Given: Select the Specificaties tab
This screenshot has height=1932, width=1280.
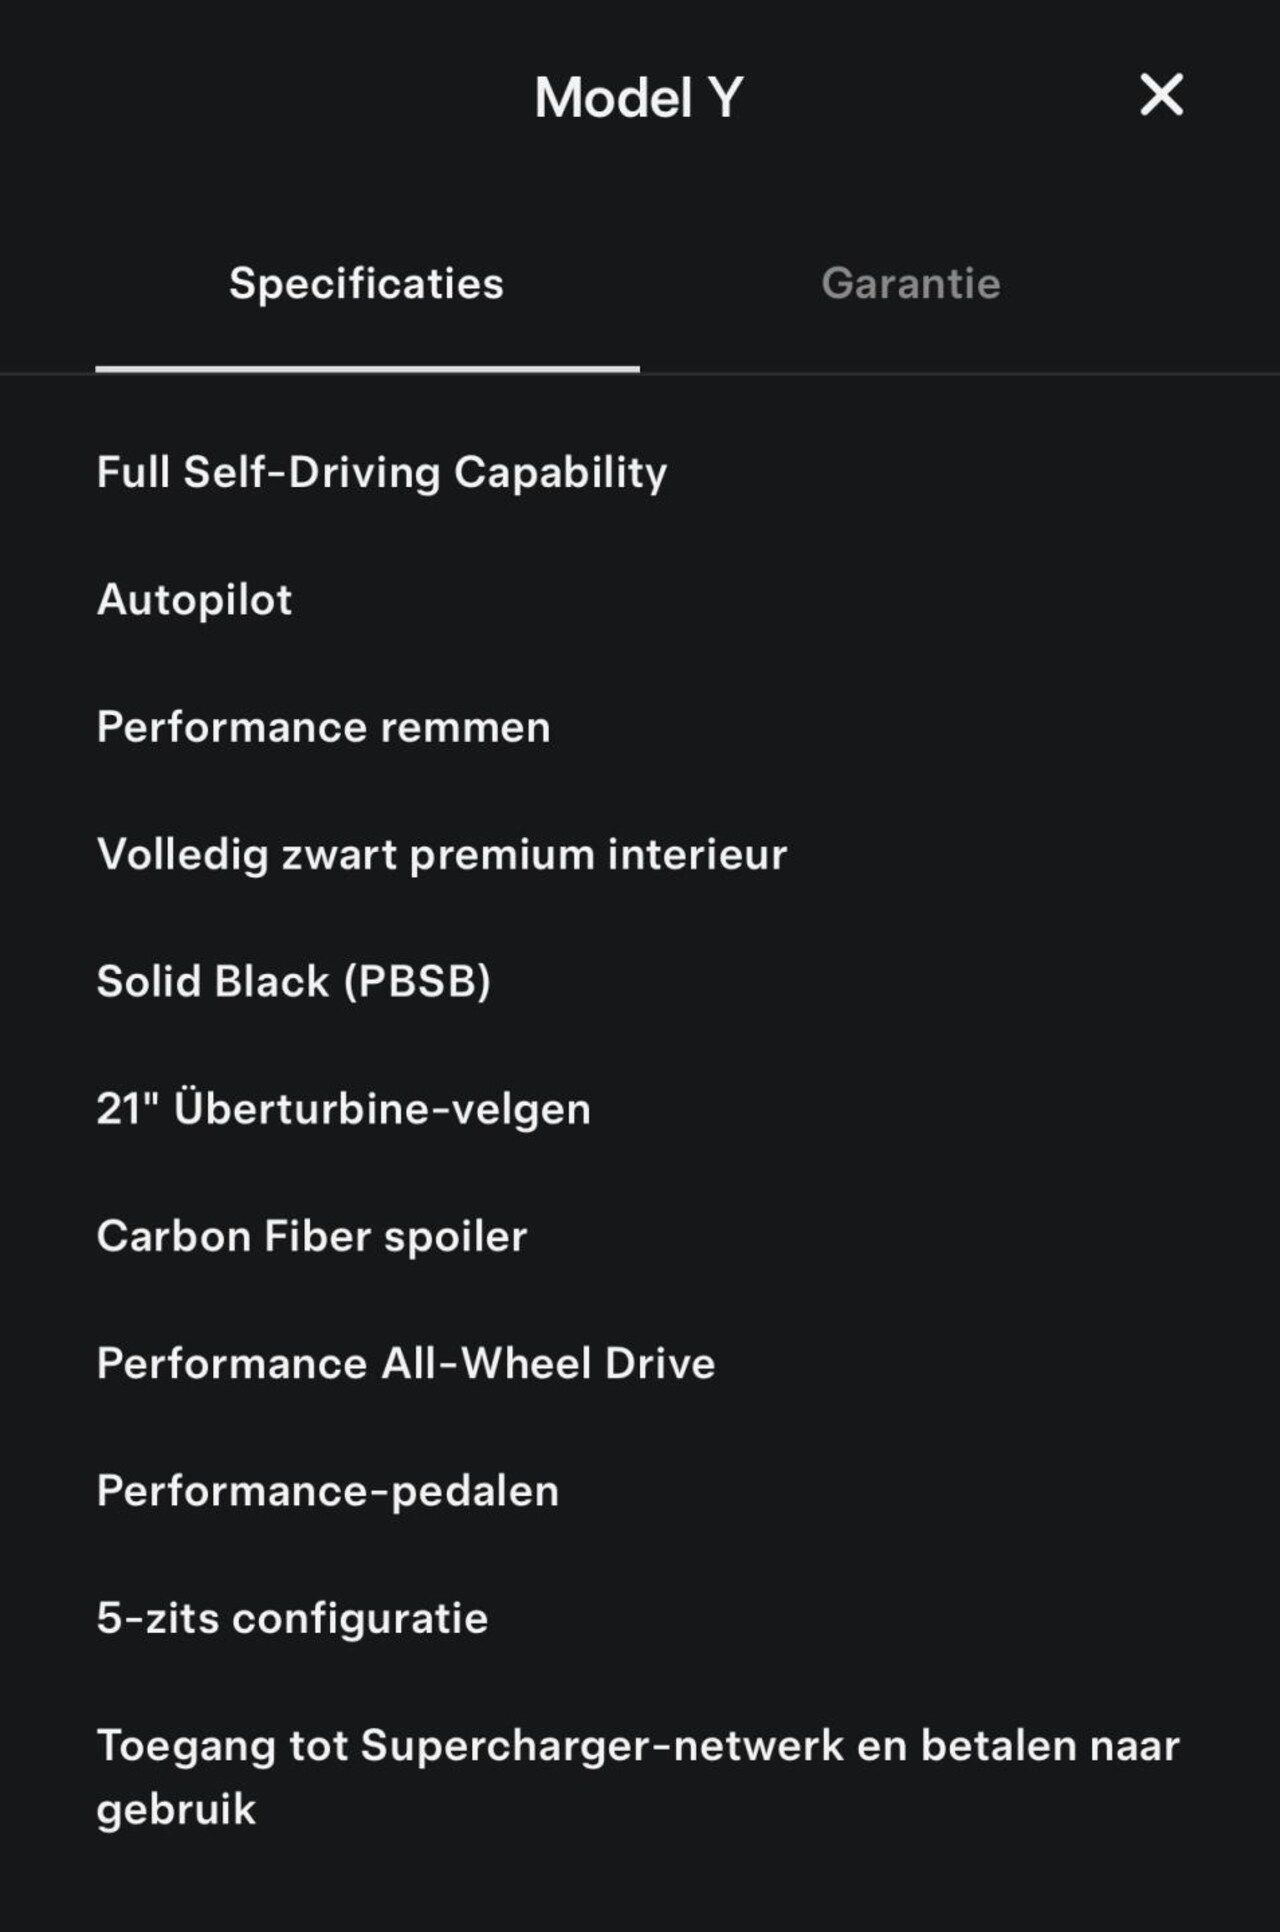Looking at the screenshot, I should [x=366, y=284].
